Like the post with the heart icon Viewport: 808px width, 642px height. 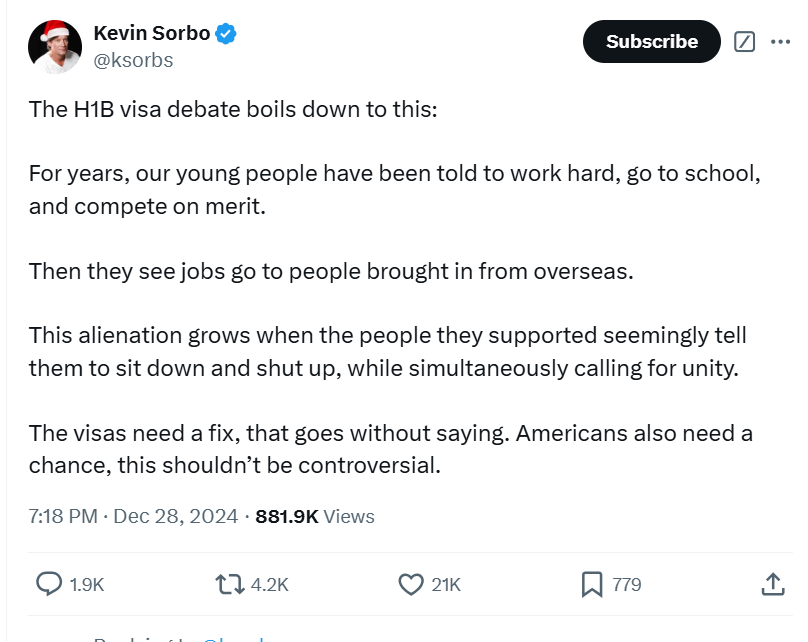pyautogui.click(x=411, y=585)
